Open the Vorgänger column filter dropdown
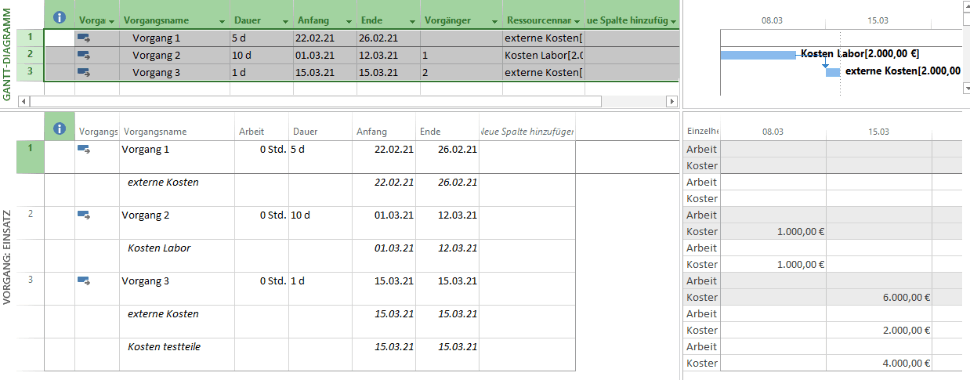 coord(495,21)
